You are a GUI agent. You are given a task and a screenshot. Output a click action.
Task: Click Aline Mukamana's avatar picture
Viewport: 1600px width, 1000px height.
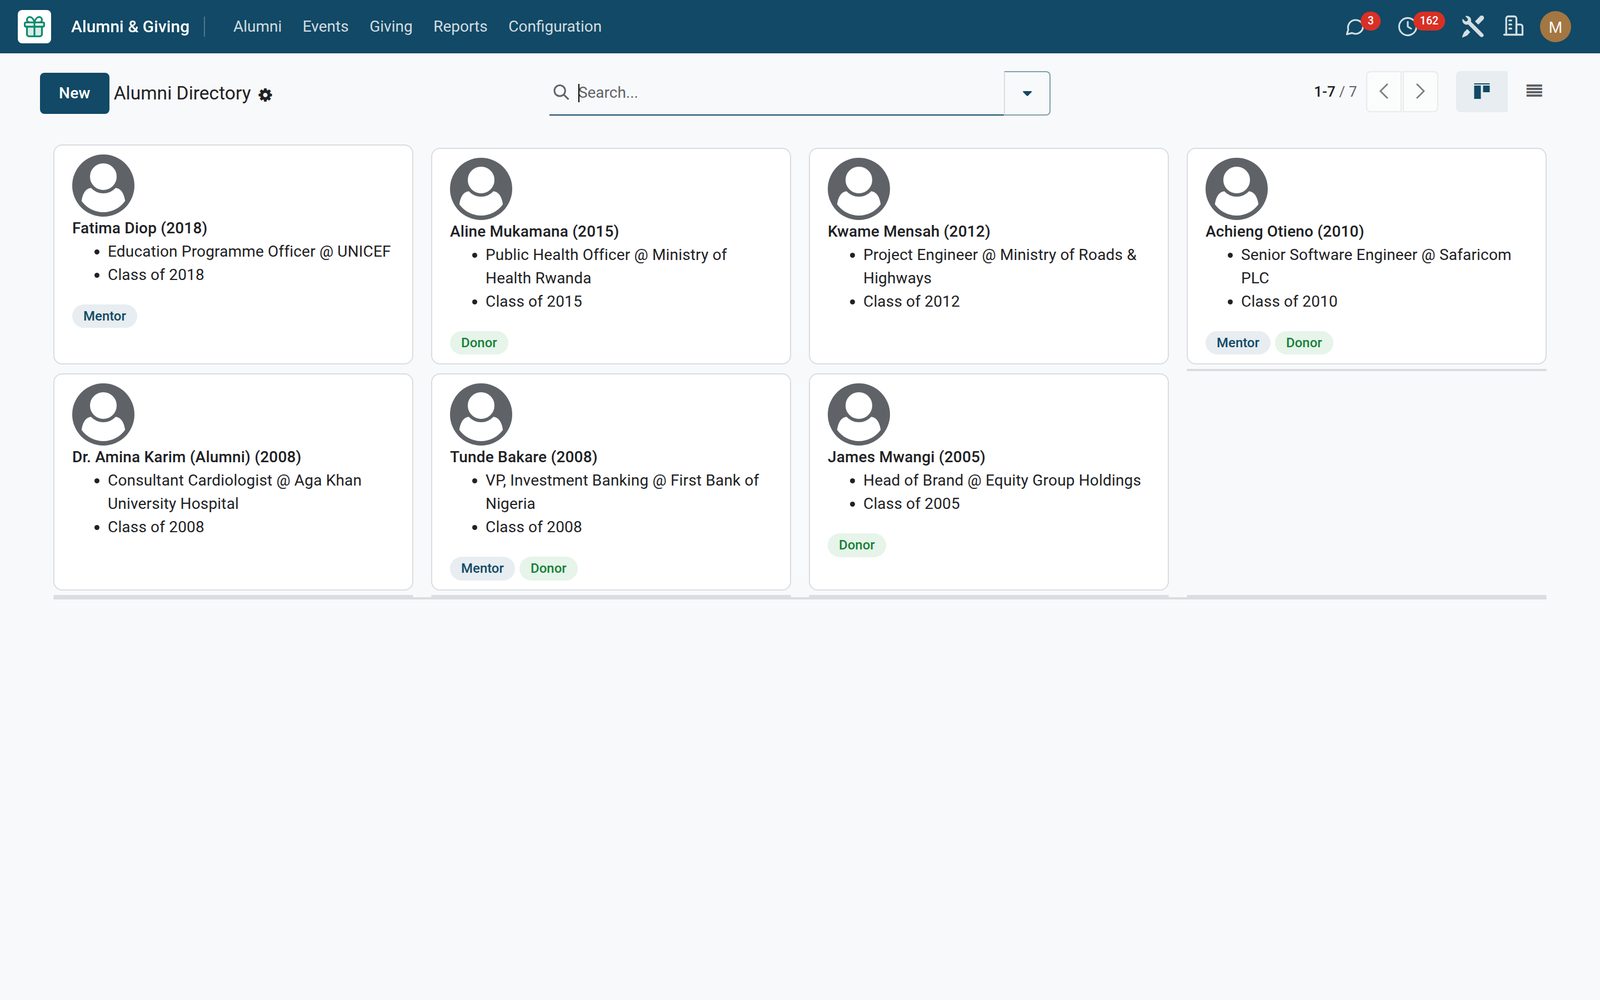[481, 188]
